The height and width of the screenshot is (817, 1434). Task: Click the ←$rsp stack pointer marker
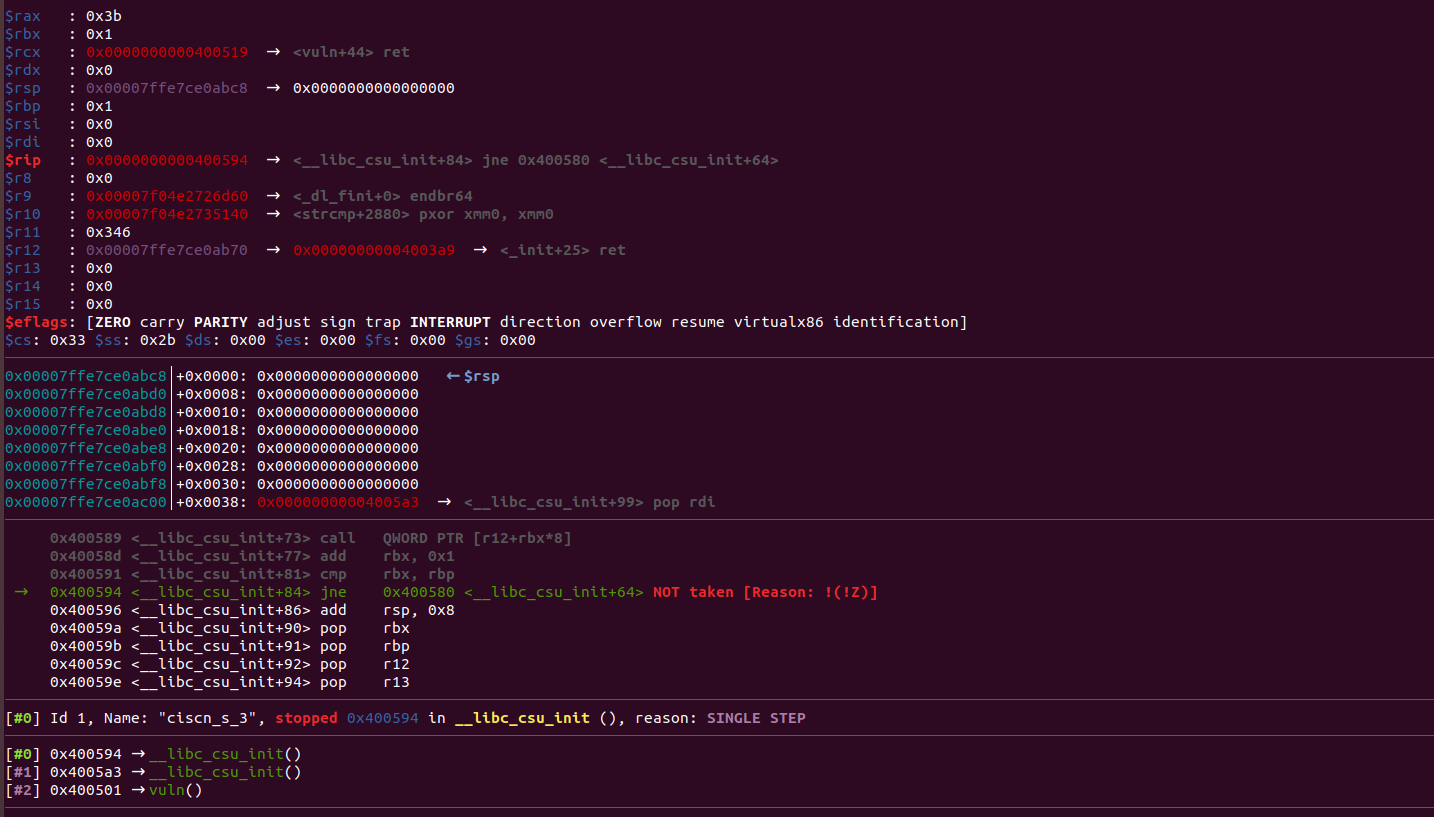(473, 376)
